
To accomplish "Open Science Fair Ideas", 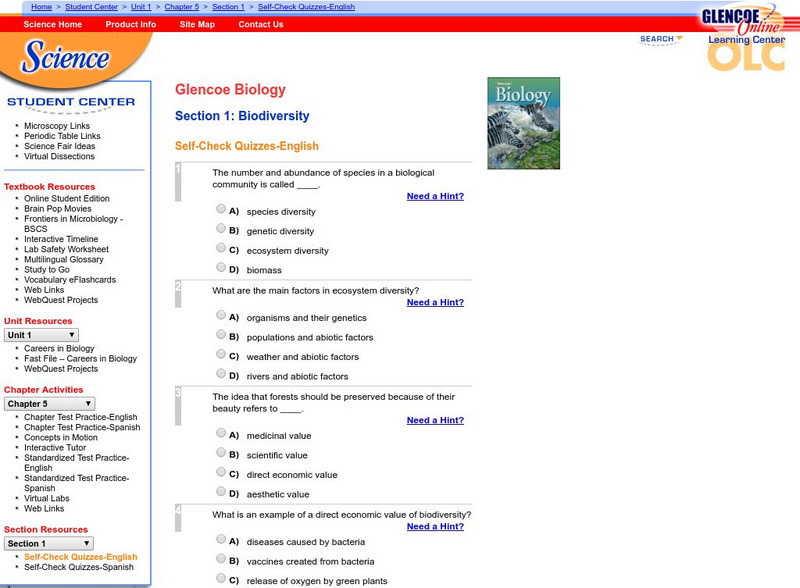I will pos(60,146).
